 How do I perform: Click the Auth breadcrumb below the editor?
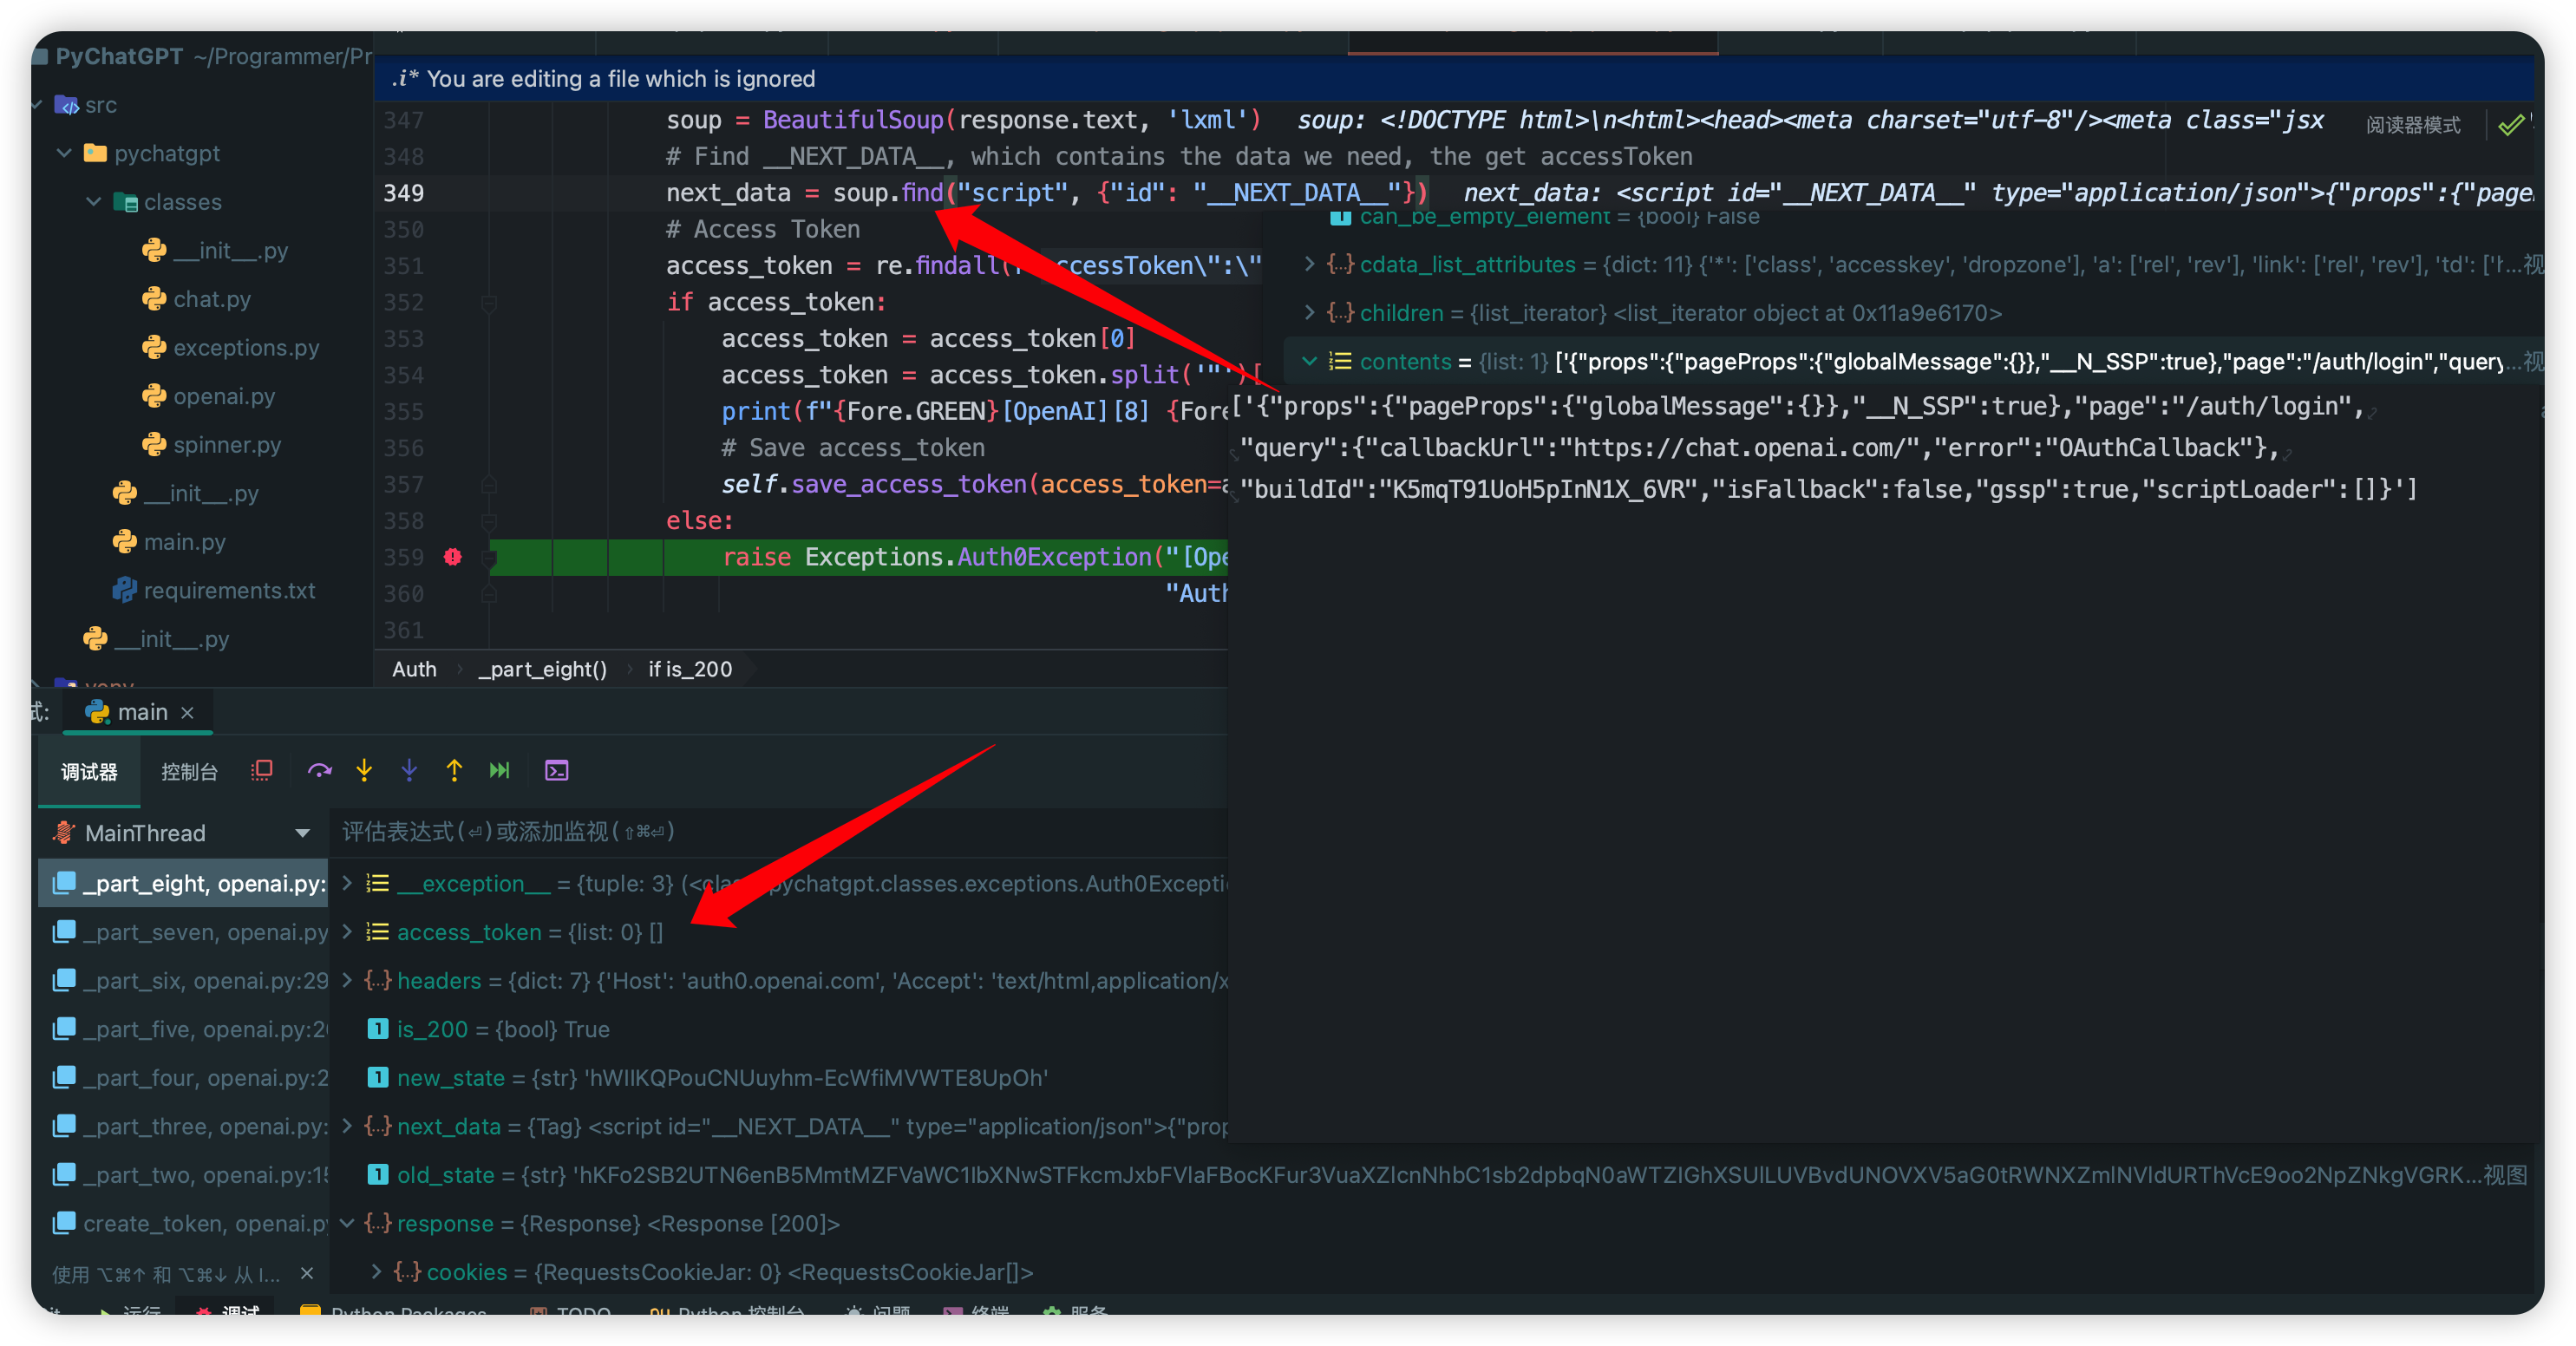click(413, 669)
